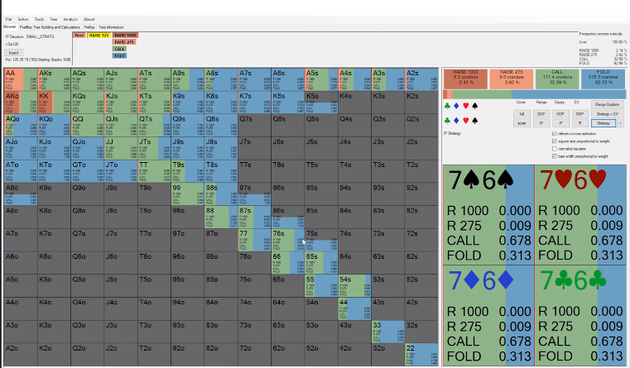
Task: Click the Range Explorer button
Action: [607, 104]
